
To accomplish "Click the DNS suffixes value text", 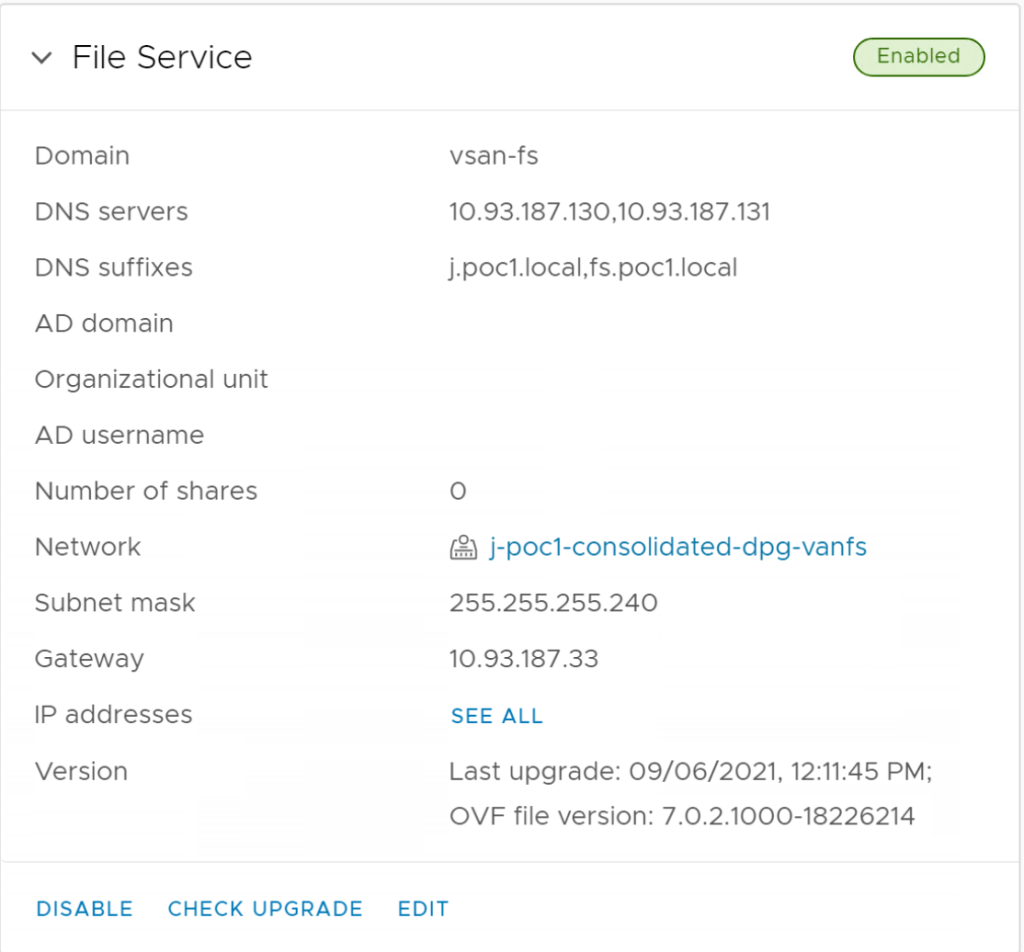I will click(x=593, y=268).
